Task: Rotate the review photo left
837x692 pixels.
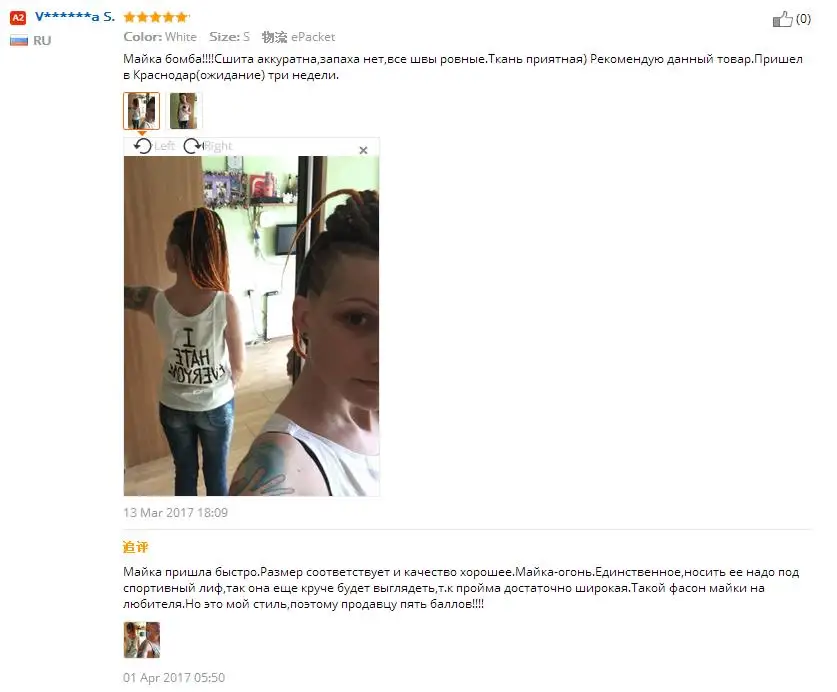Action: coord(143,146)
